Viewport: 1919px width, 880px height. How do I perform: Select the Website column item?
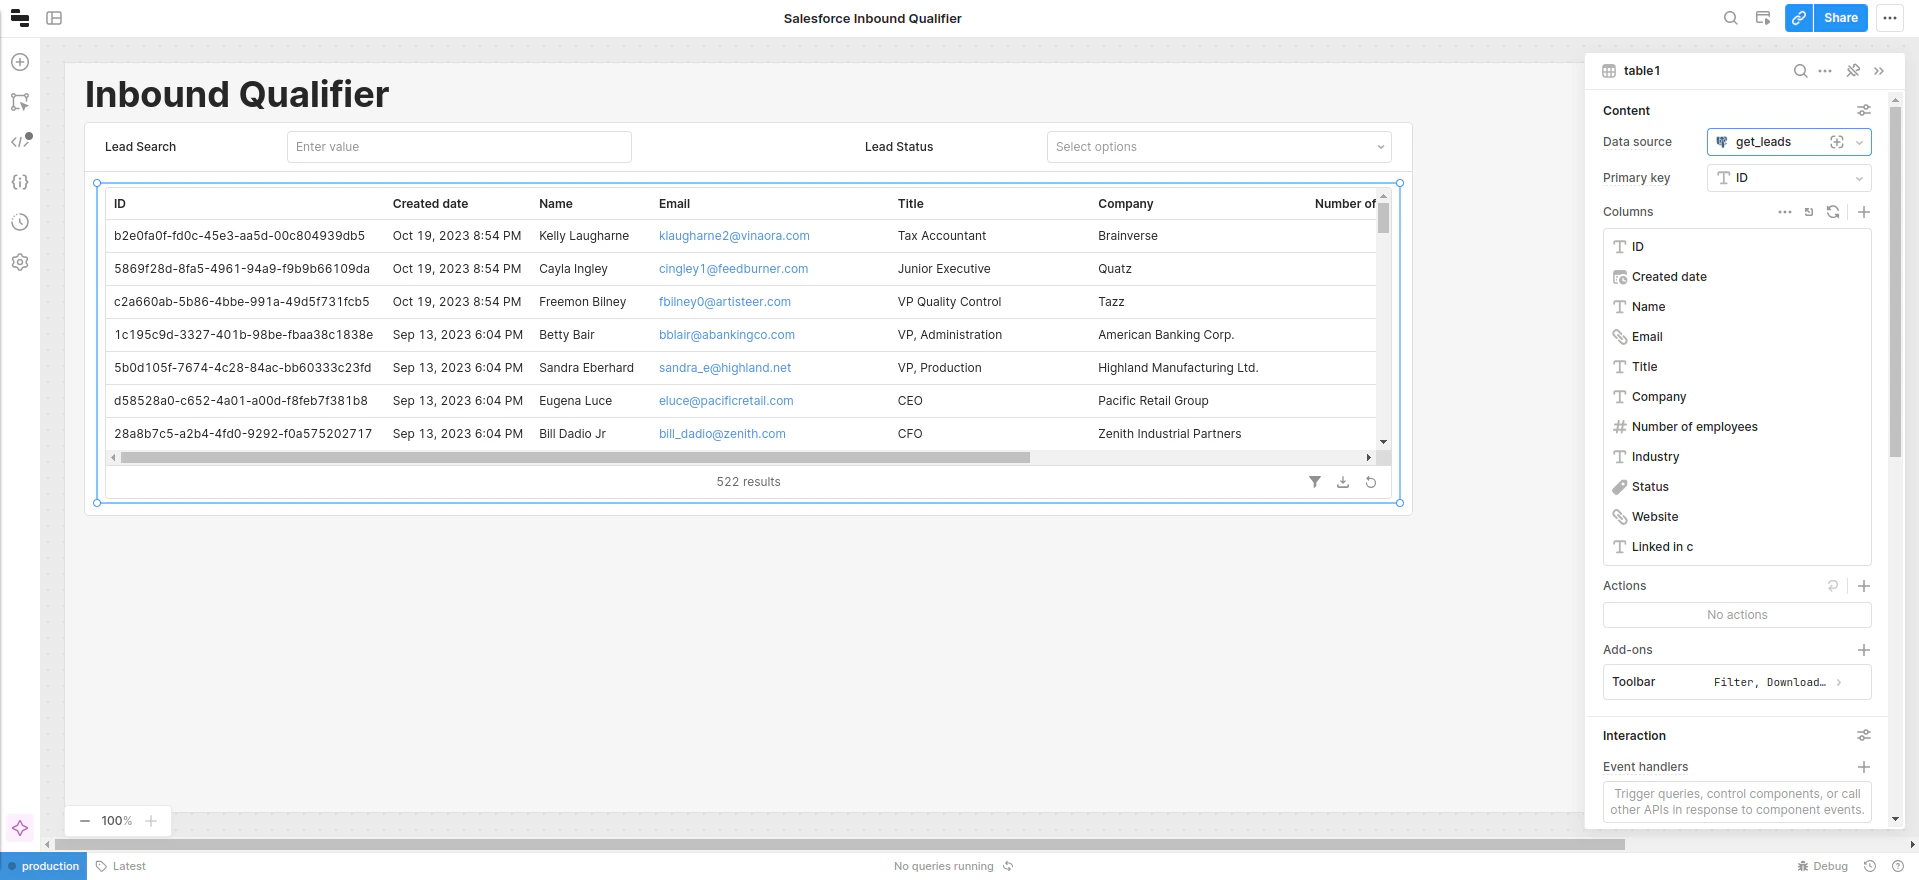click(x=1737, y=517)
